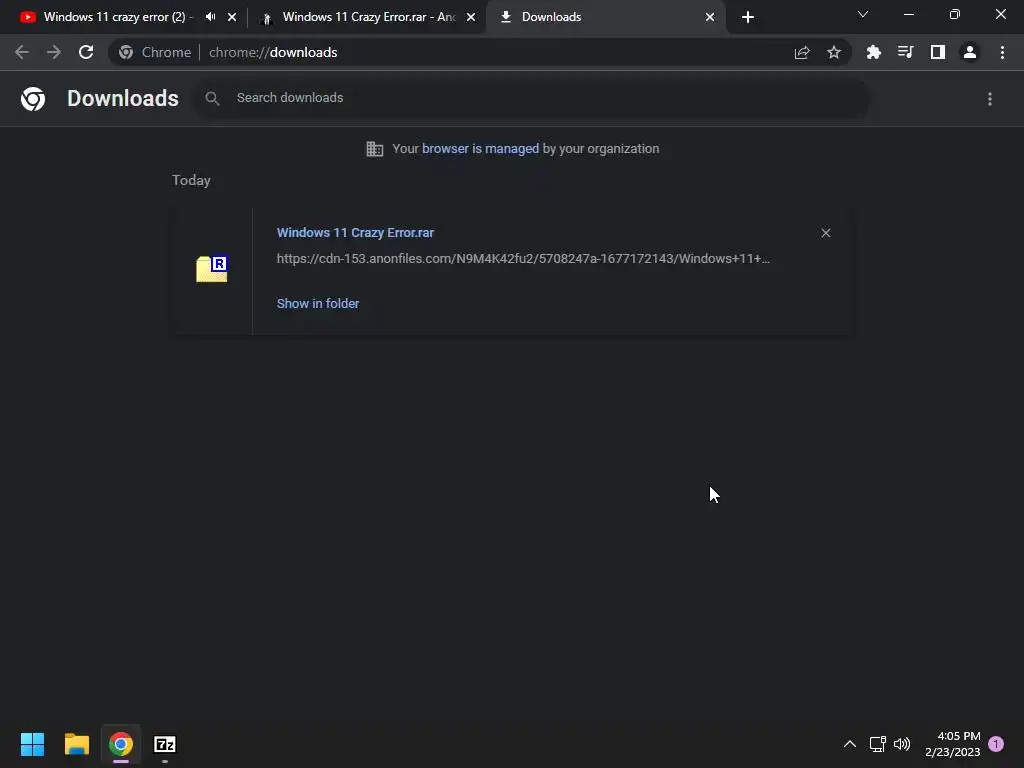Switch to the Windows 11 Crazy Error.rar AnonFiles tab
Image resolution: width=1024 pixels, height=768 pixels.
pos(368,17)
